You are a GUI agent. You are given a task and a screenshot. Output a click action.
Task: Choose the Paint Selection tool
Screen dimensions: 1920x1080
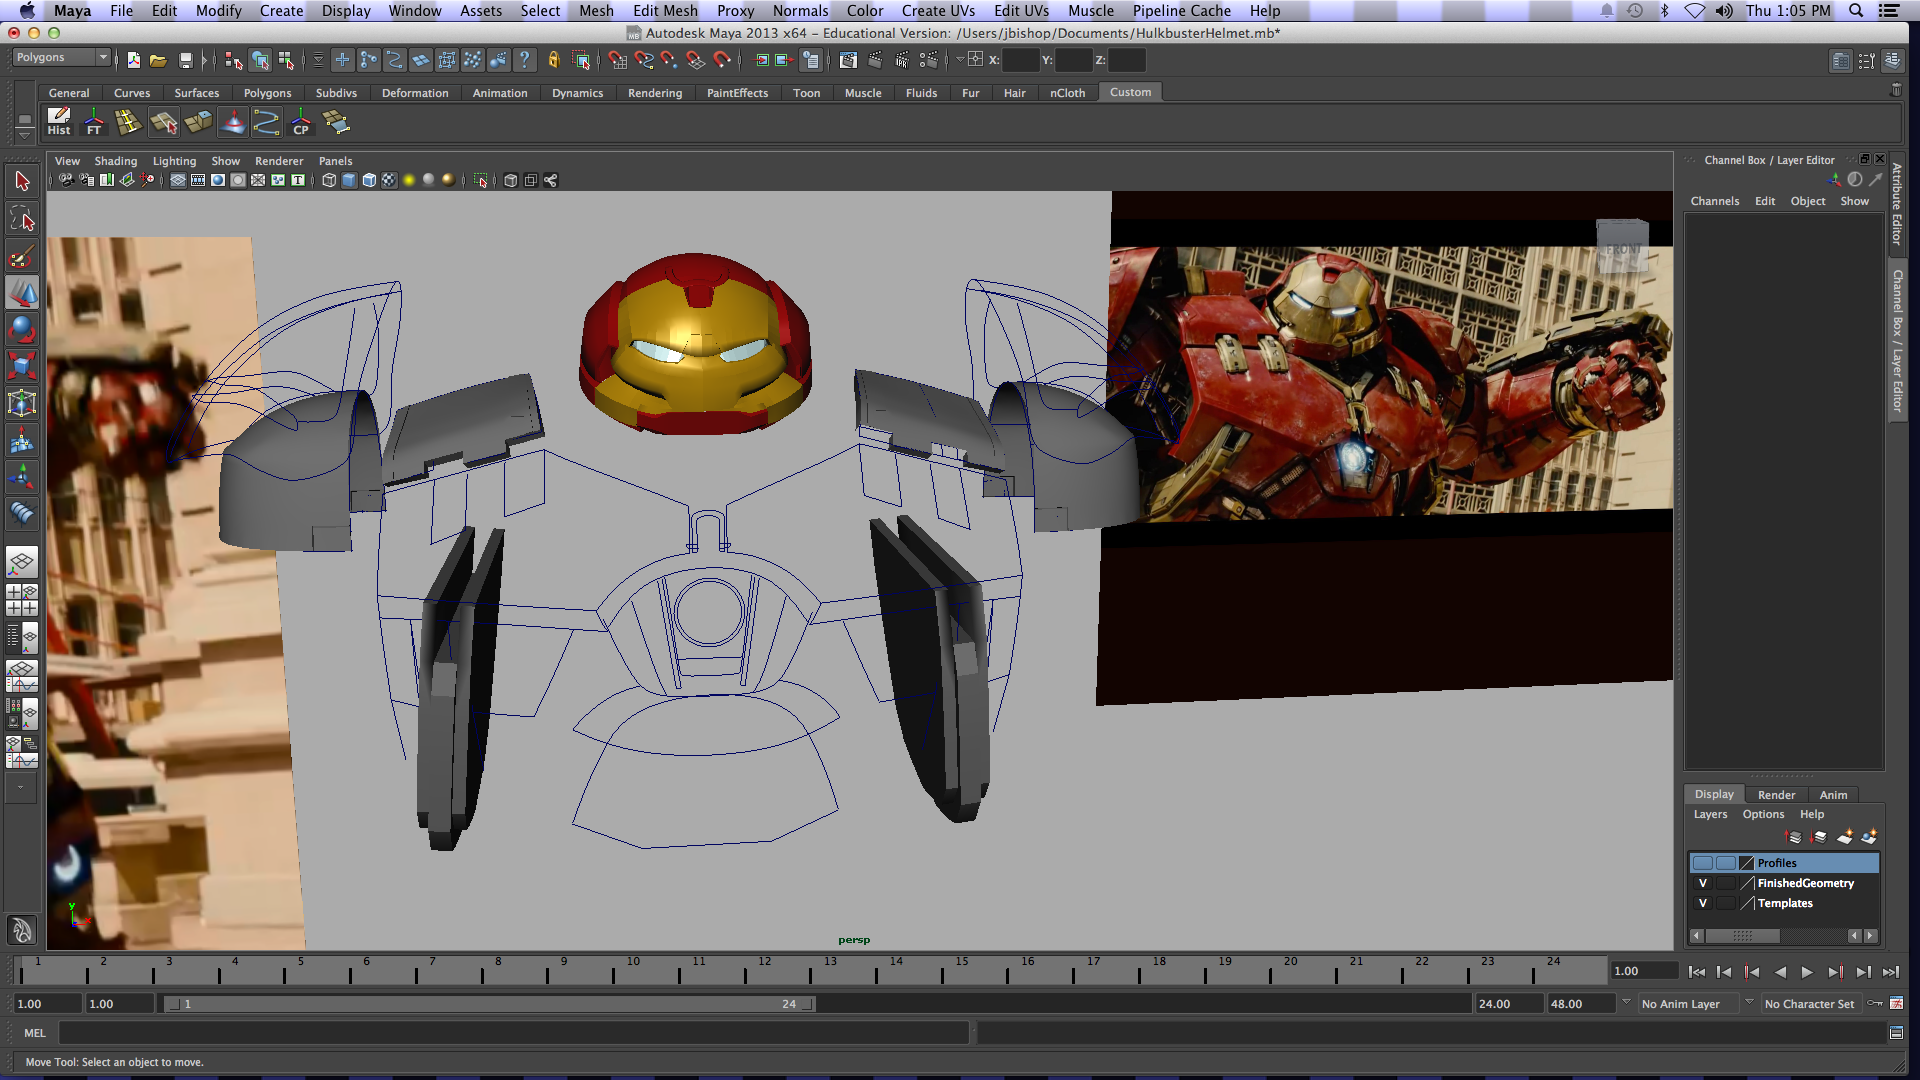tap(22, 257)
